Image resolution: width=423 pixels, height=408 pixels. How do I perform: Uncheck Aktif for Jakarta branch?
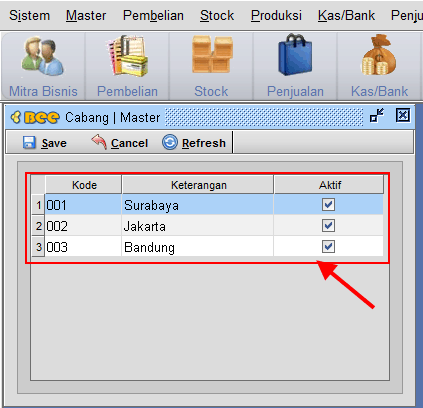328,226
